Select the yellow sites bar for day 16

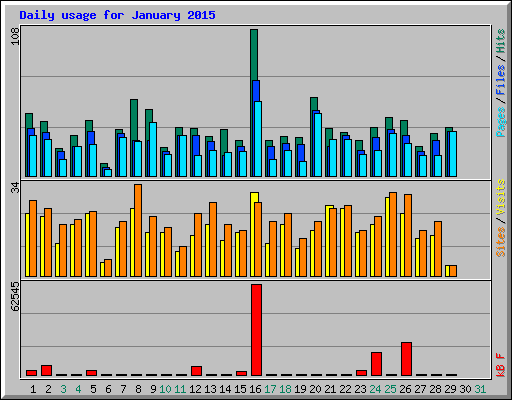pyautogui.click(x=254, y=197)
